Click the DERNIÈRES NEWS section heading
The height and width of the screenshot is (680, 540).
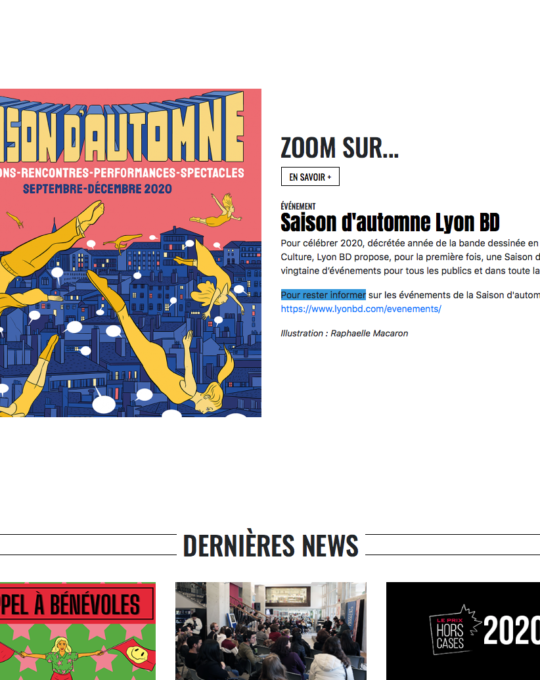271,545
